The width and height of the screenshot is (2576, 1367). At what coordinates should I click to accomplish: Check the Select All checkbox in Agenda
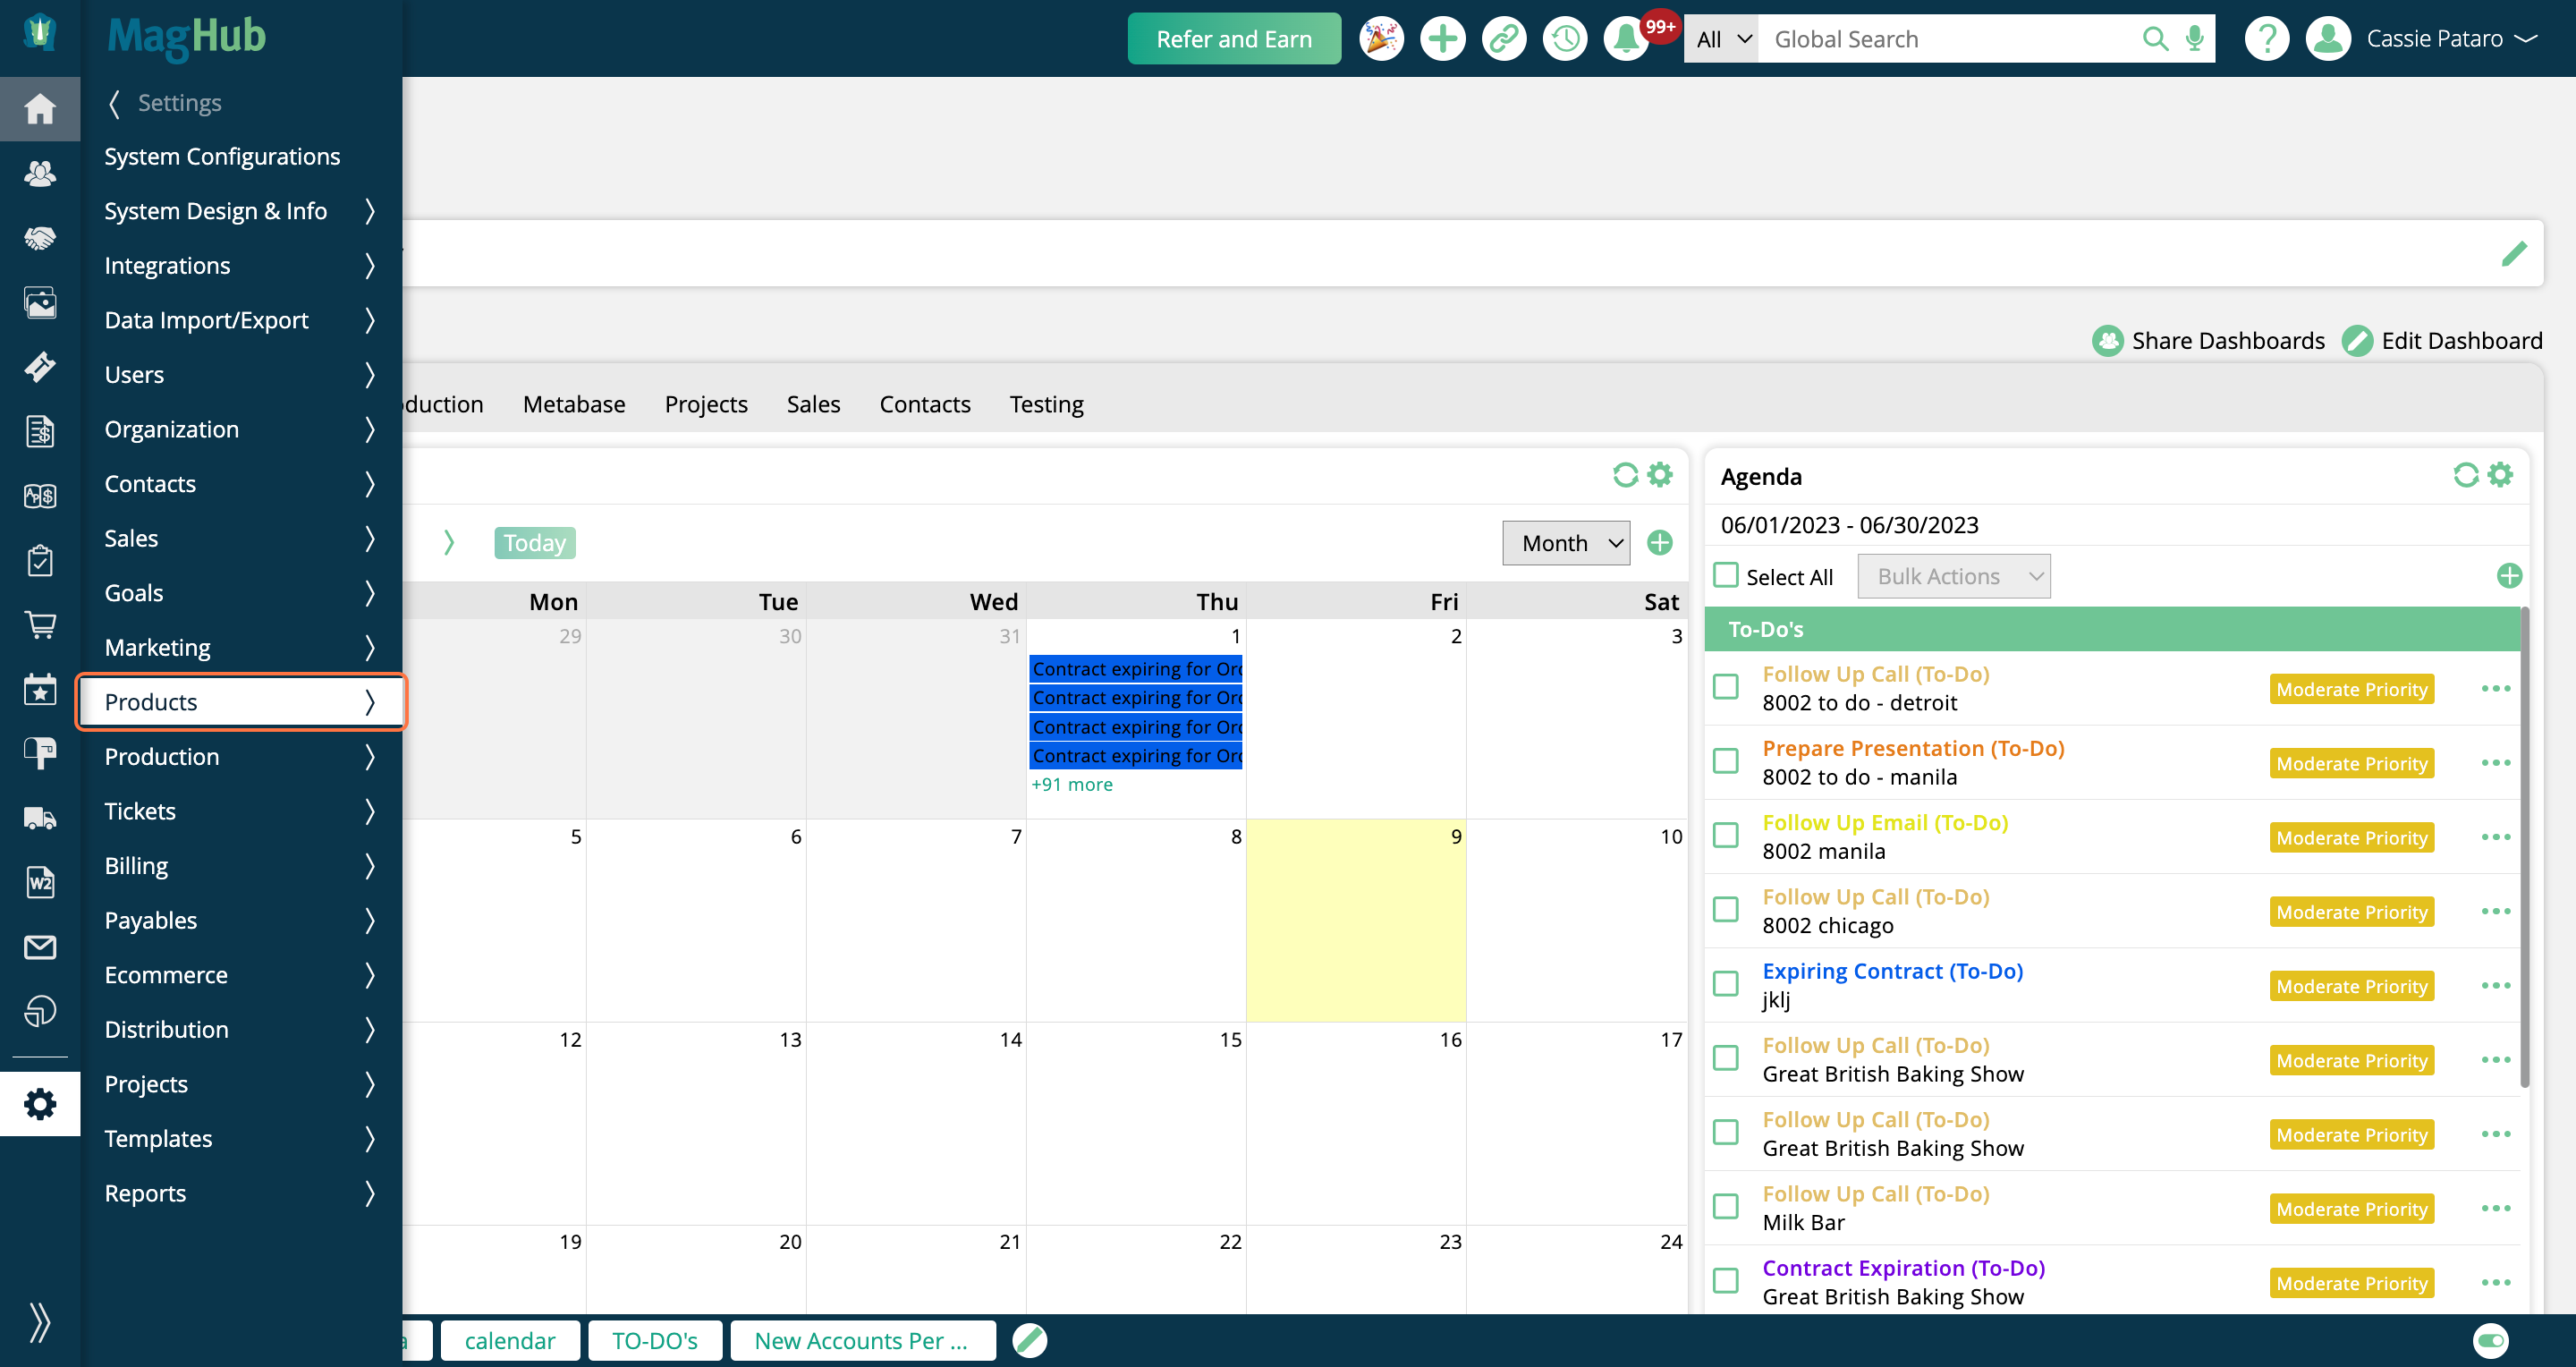1726,576
